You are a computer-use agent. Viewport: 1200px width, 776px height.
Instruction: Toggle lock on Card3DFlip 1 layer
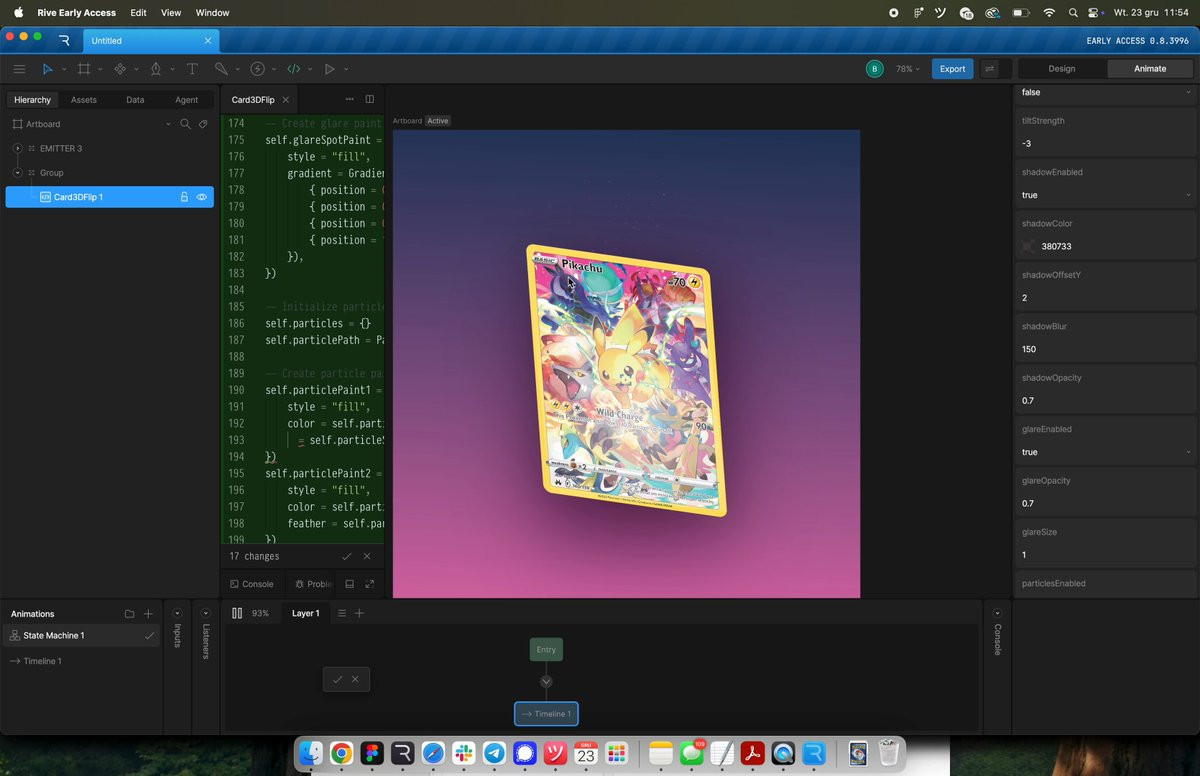point(184,197)
